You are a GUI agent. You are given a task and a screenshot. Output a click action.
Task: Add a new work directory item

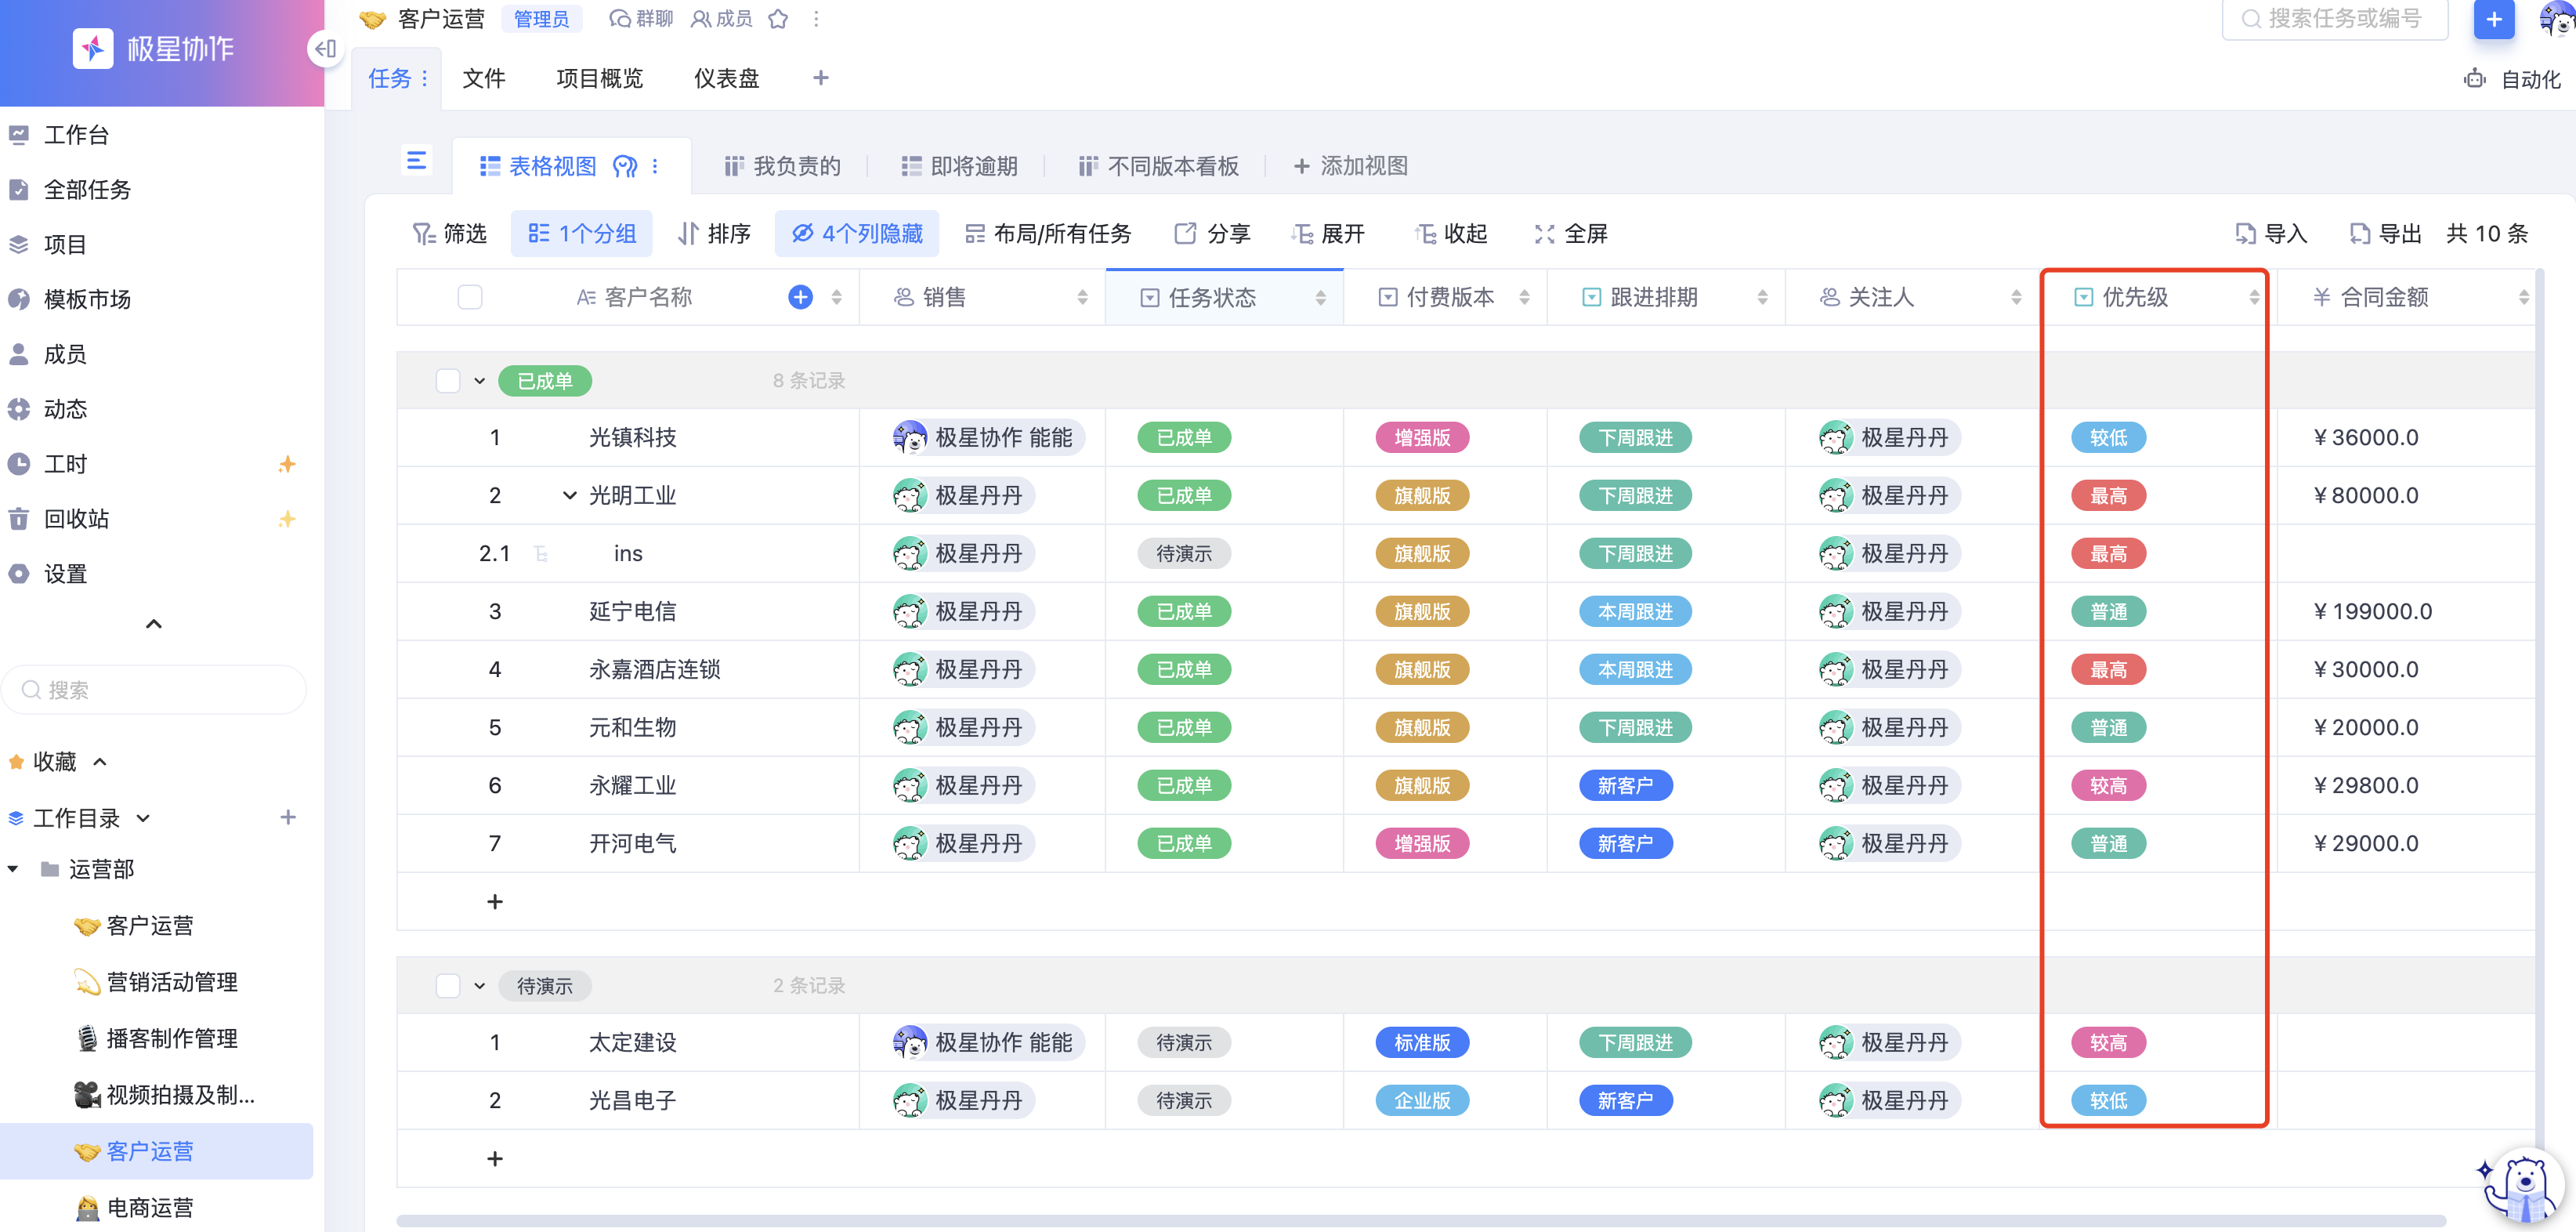point(288,817)
